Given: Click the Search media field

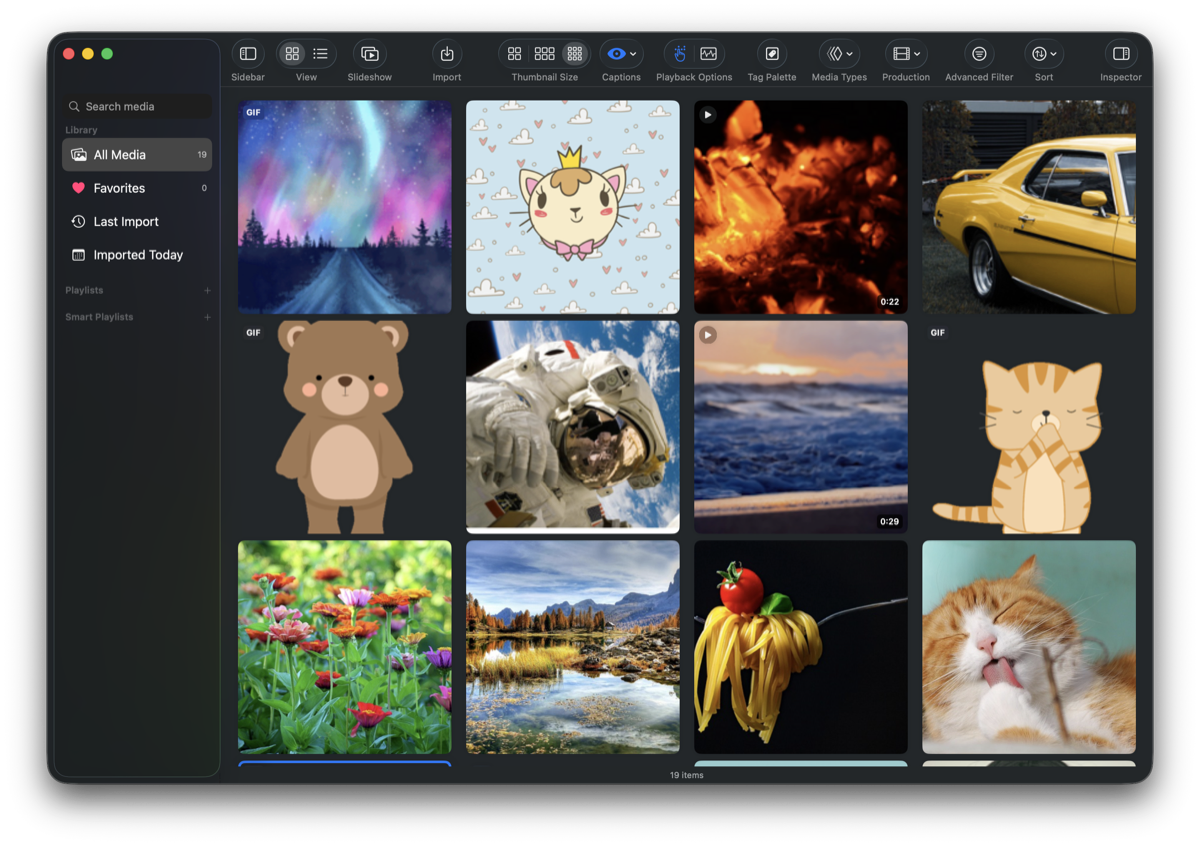Looking at the screenshot, I should [136, 106].
